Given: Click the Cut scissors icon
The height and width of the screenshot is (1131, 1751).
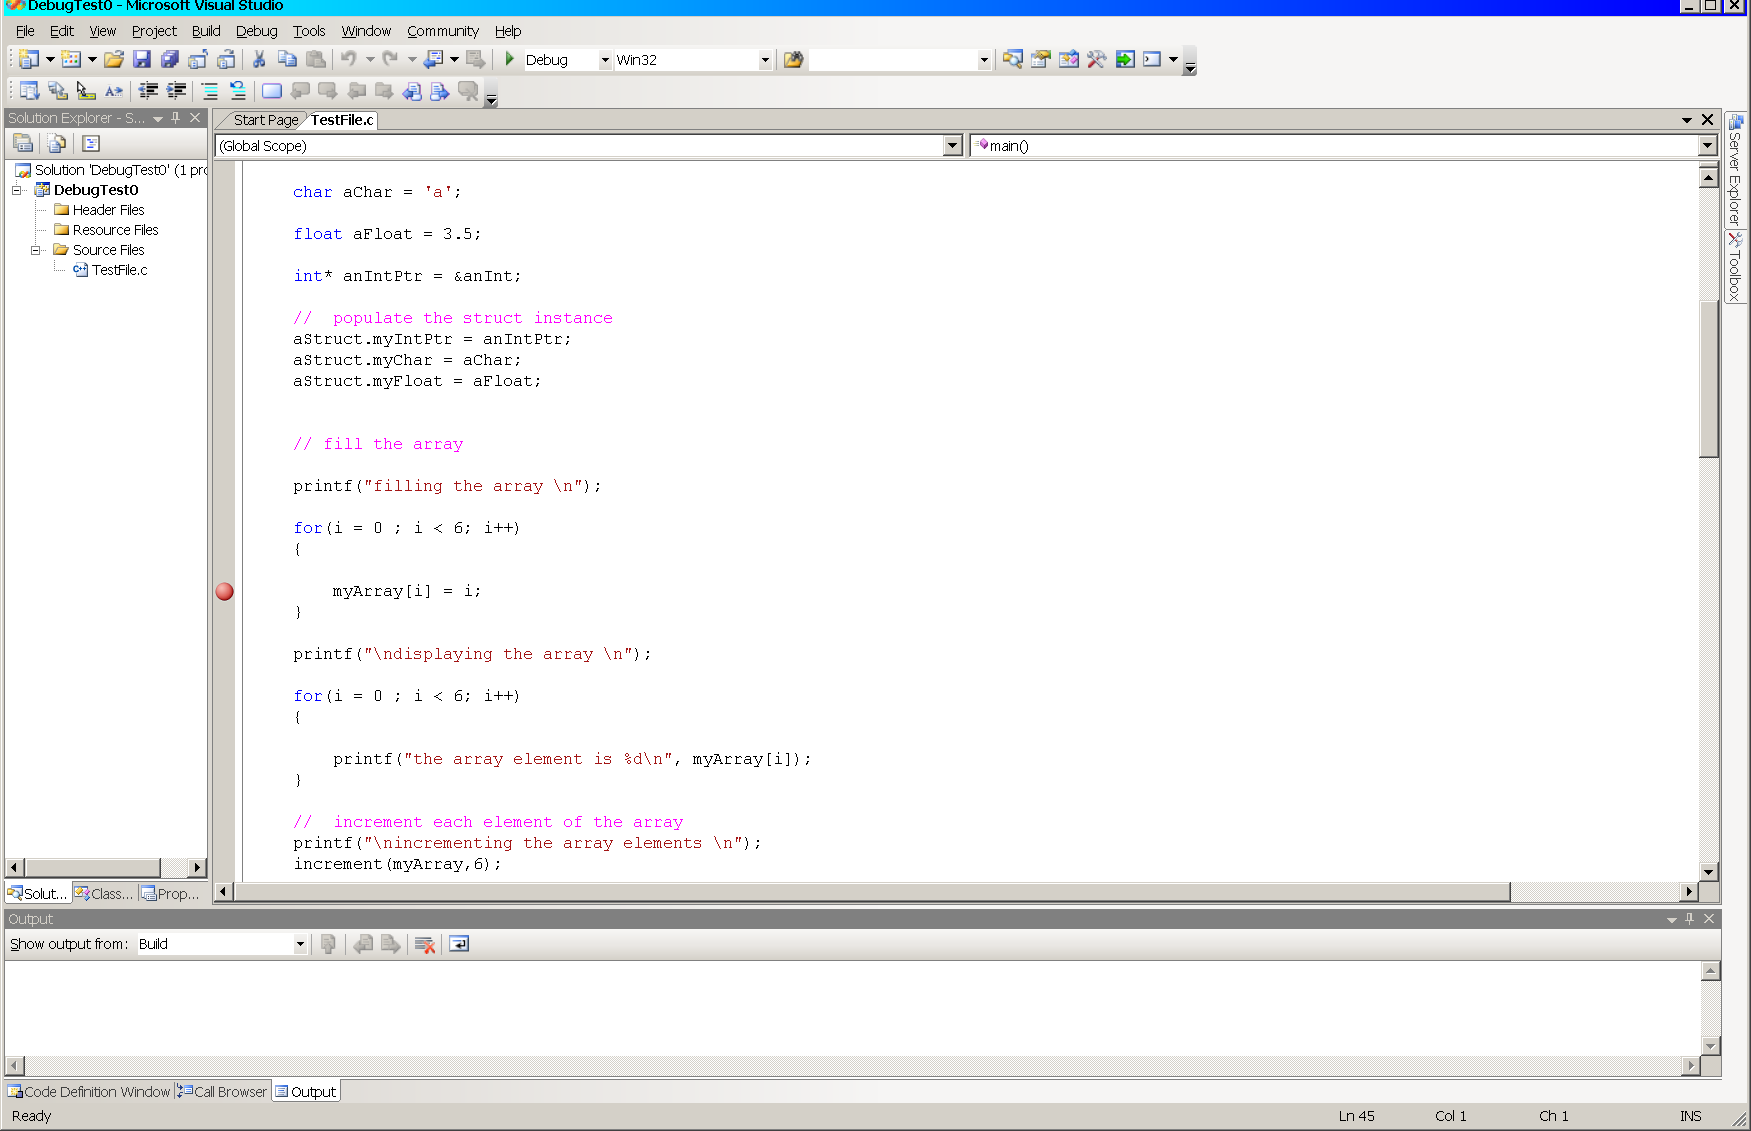Looking at the screenshot, I should pyautogui.click(x=259, y=60).
